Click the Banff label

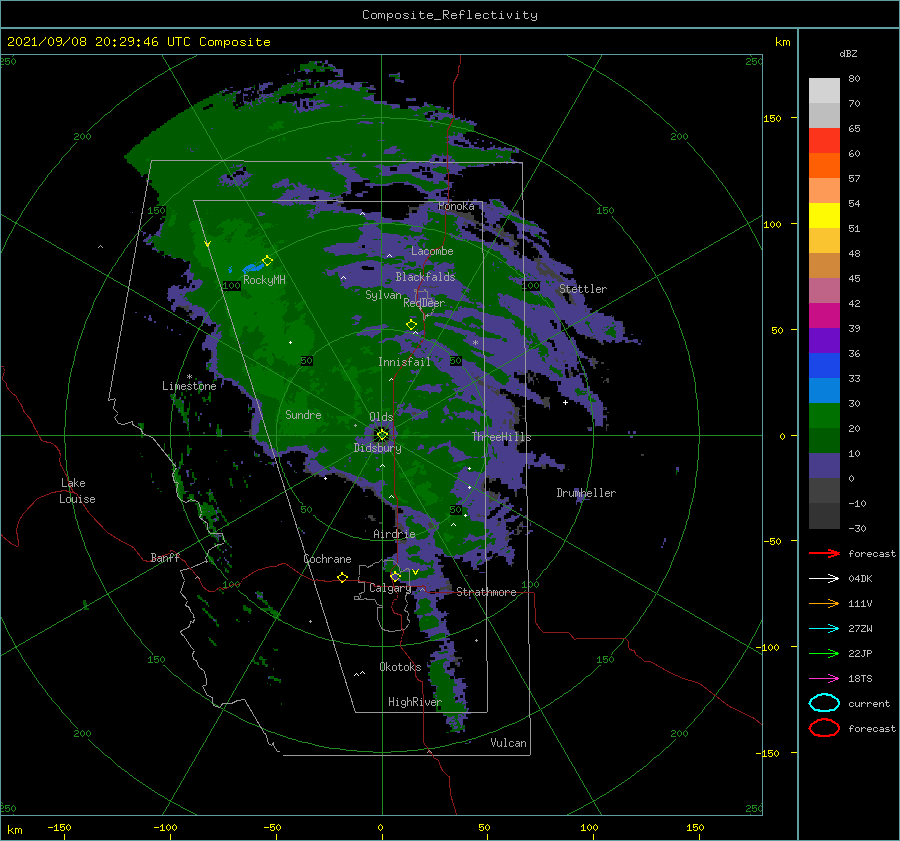165,557
